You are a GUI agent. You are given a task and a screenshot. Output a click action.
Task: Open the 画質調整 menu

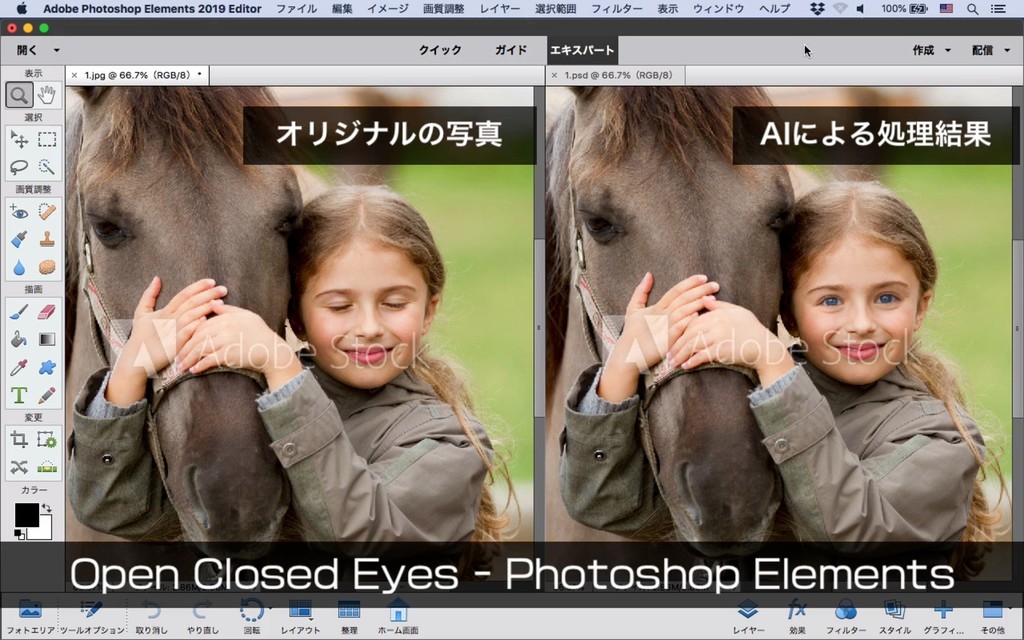point(443,8)
